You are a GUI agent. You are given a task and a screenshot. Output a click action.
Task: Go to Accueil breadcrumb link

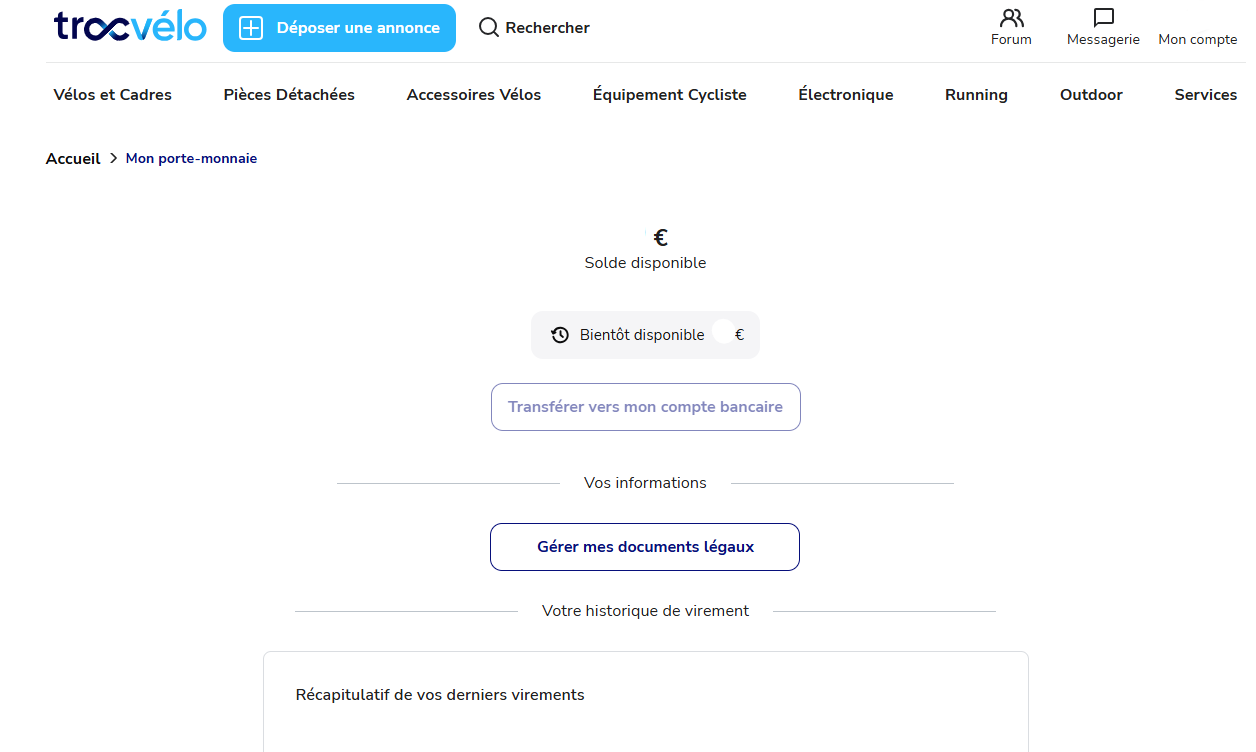[73, 158]
